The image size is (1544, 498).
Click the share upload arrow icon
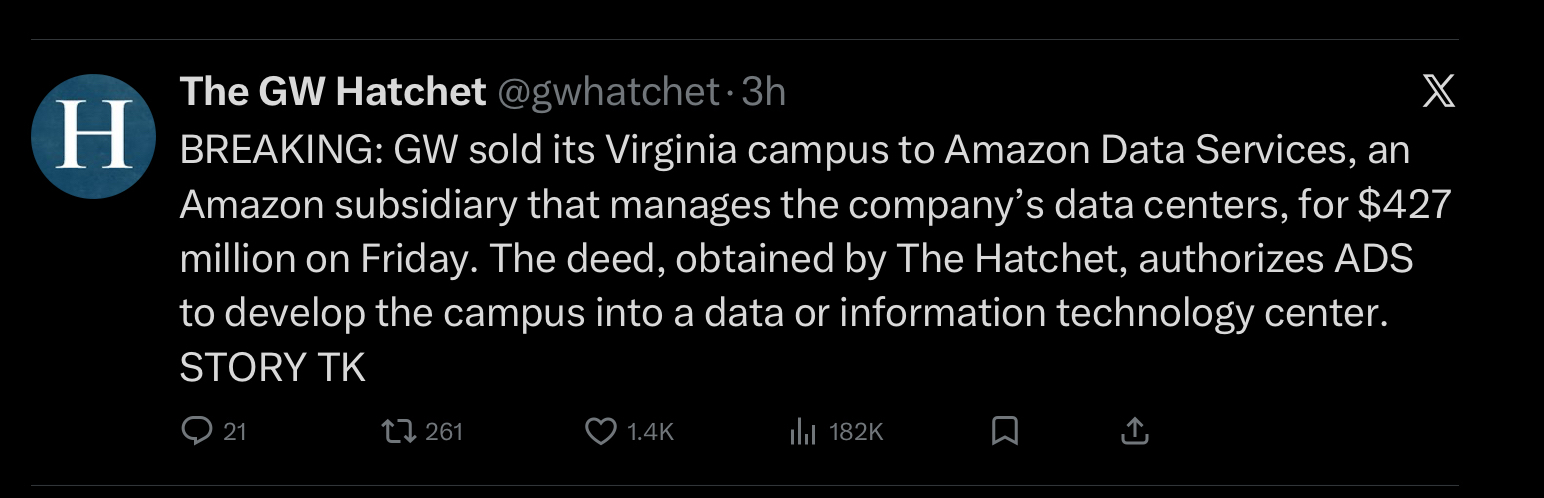1133,431
